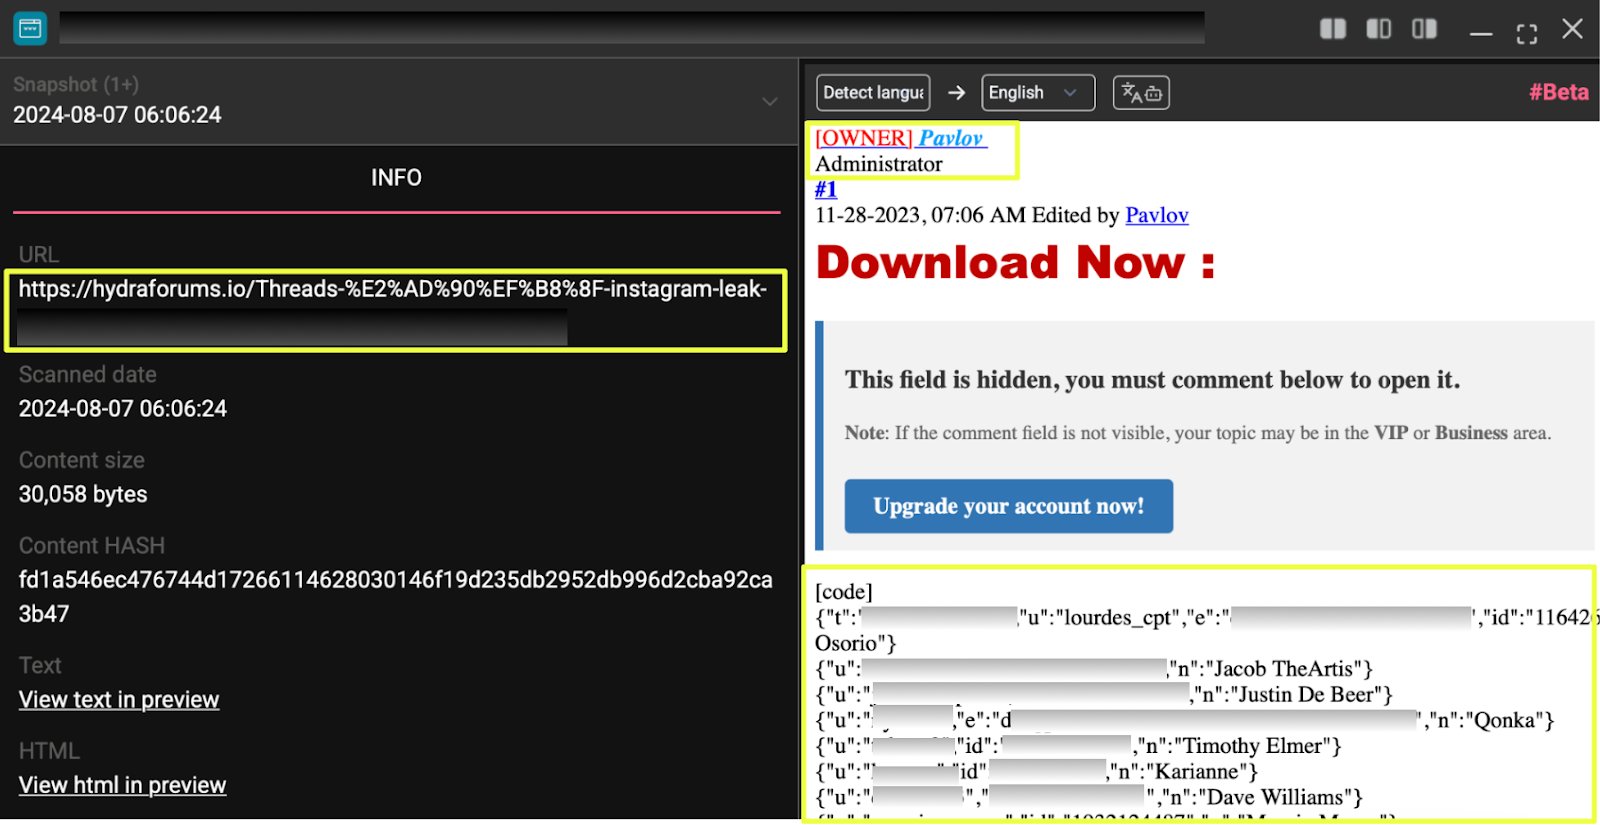Click the AI translate icon button

(x=1141, y=93)
